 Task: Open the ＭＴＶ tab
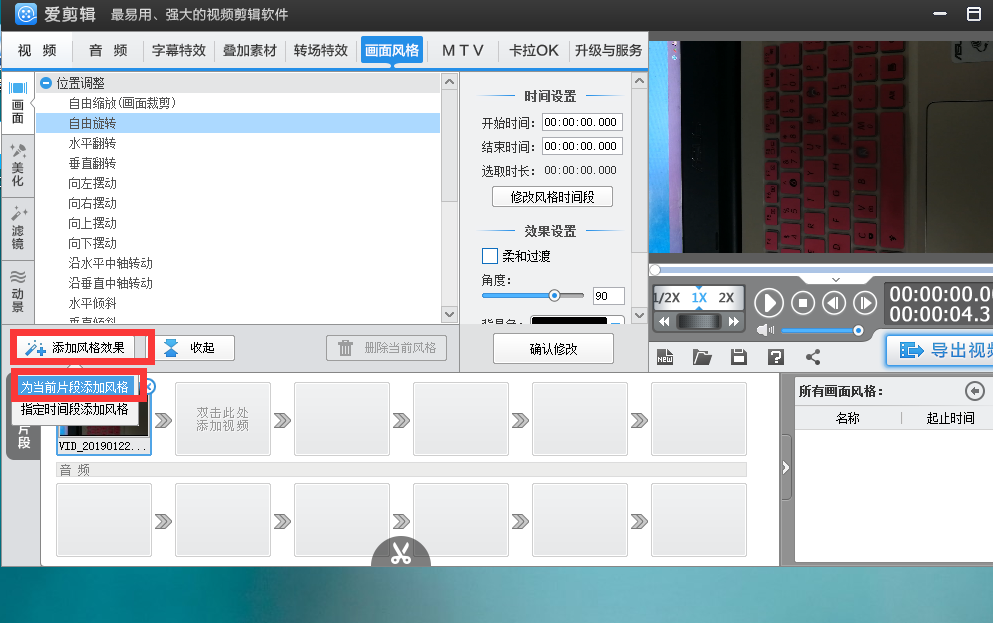[x=462, y=49]
